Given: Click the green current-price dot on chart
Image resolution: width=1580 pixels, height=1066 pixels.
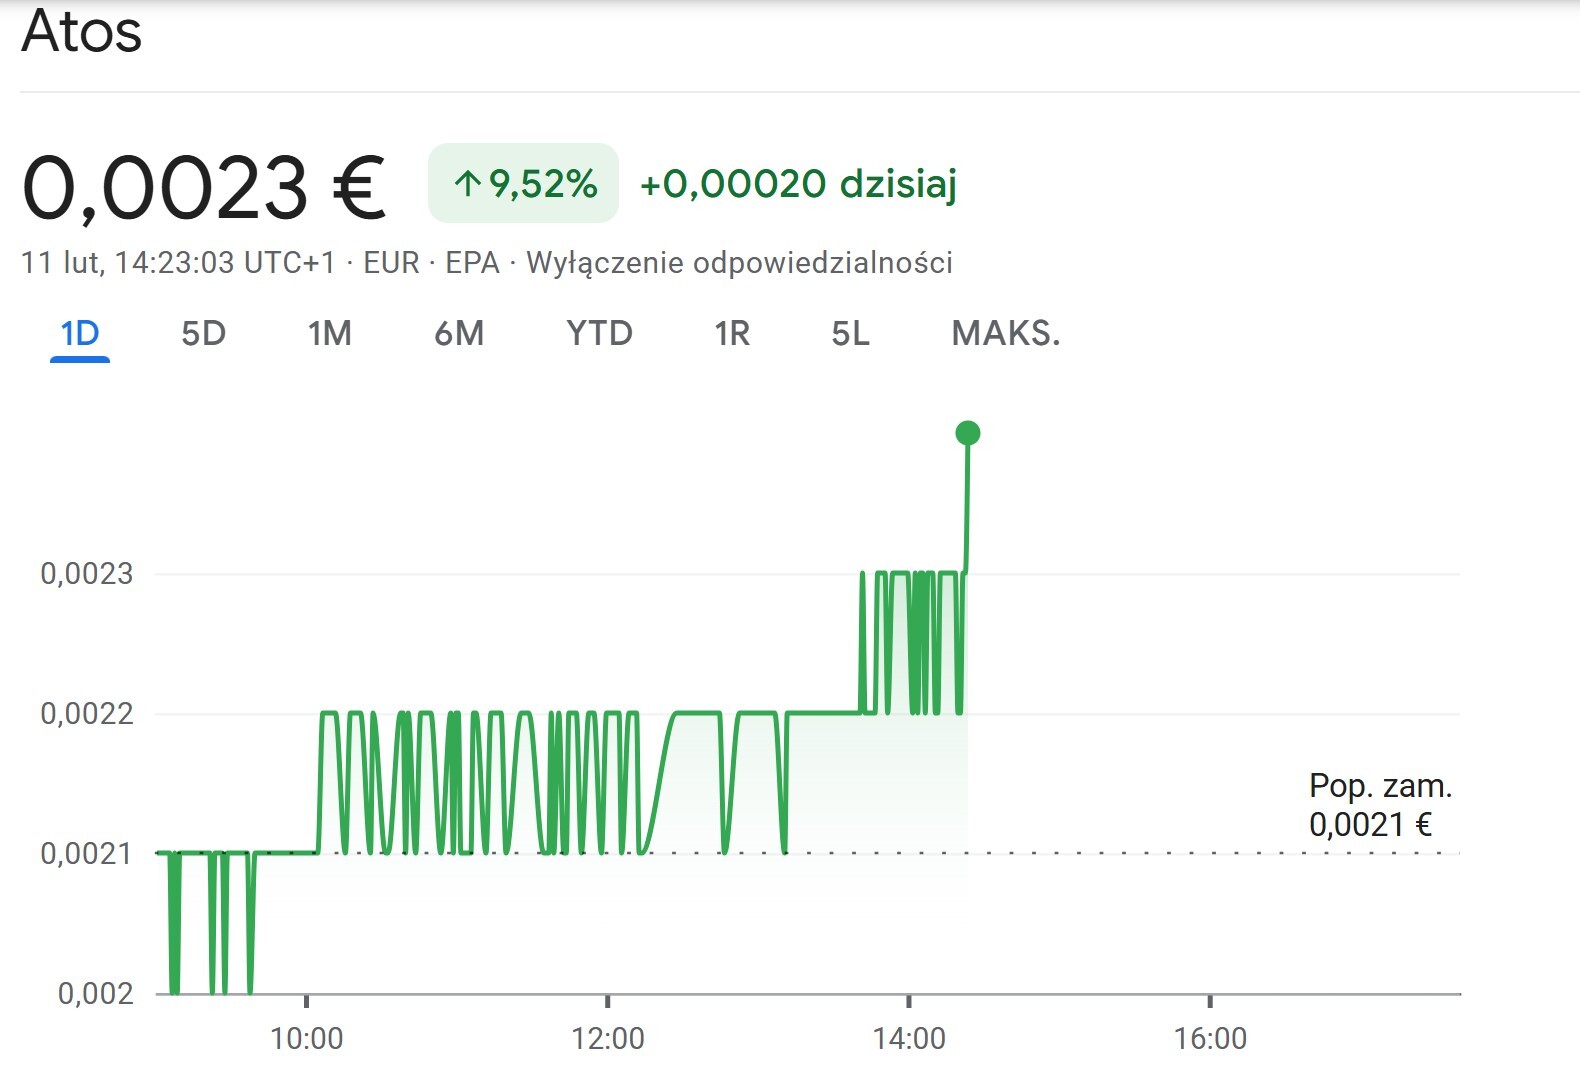Looking at the screenshot, I should point(967,433).
